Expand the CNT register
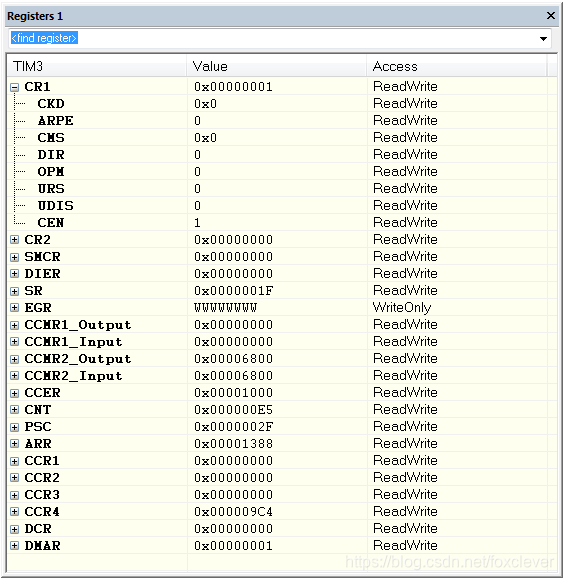 (14, 410)
